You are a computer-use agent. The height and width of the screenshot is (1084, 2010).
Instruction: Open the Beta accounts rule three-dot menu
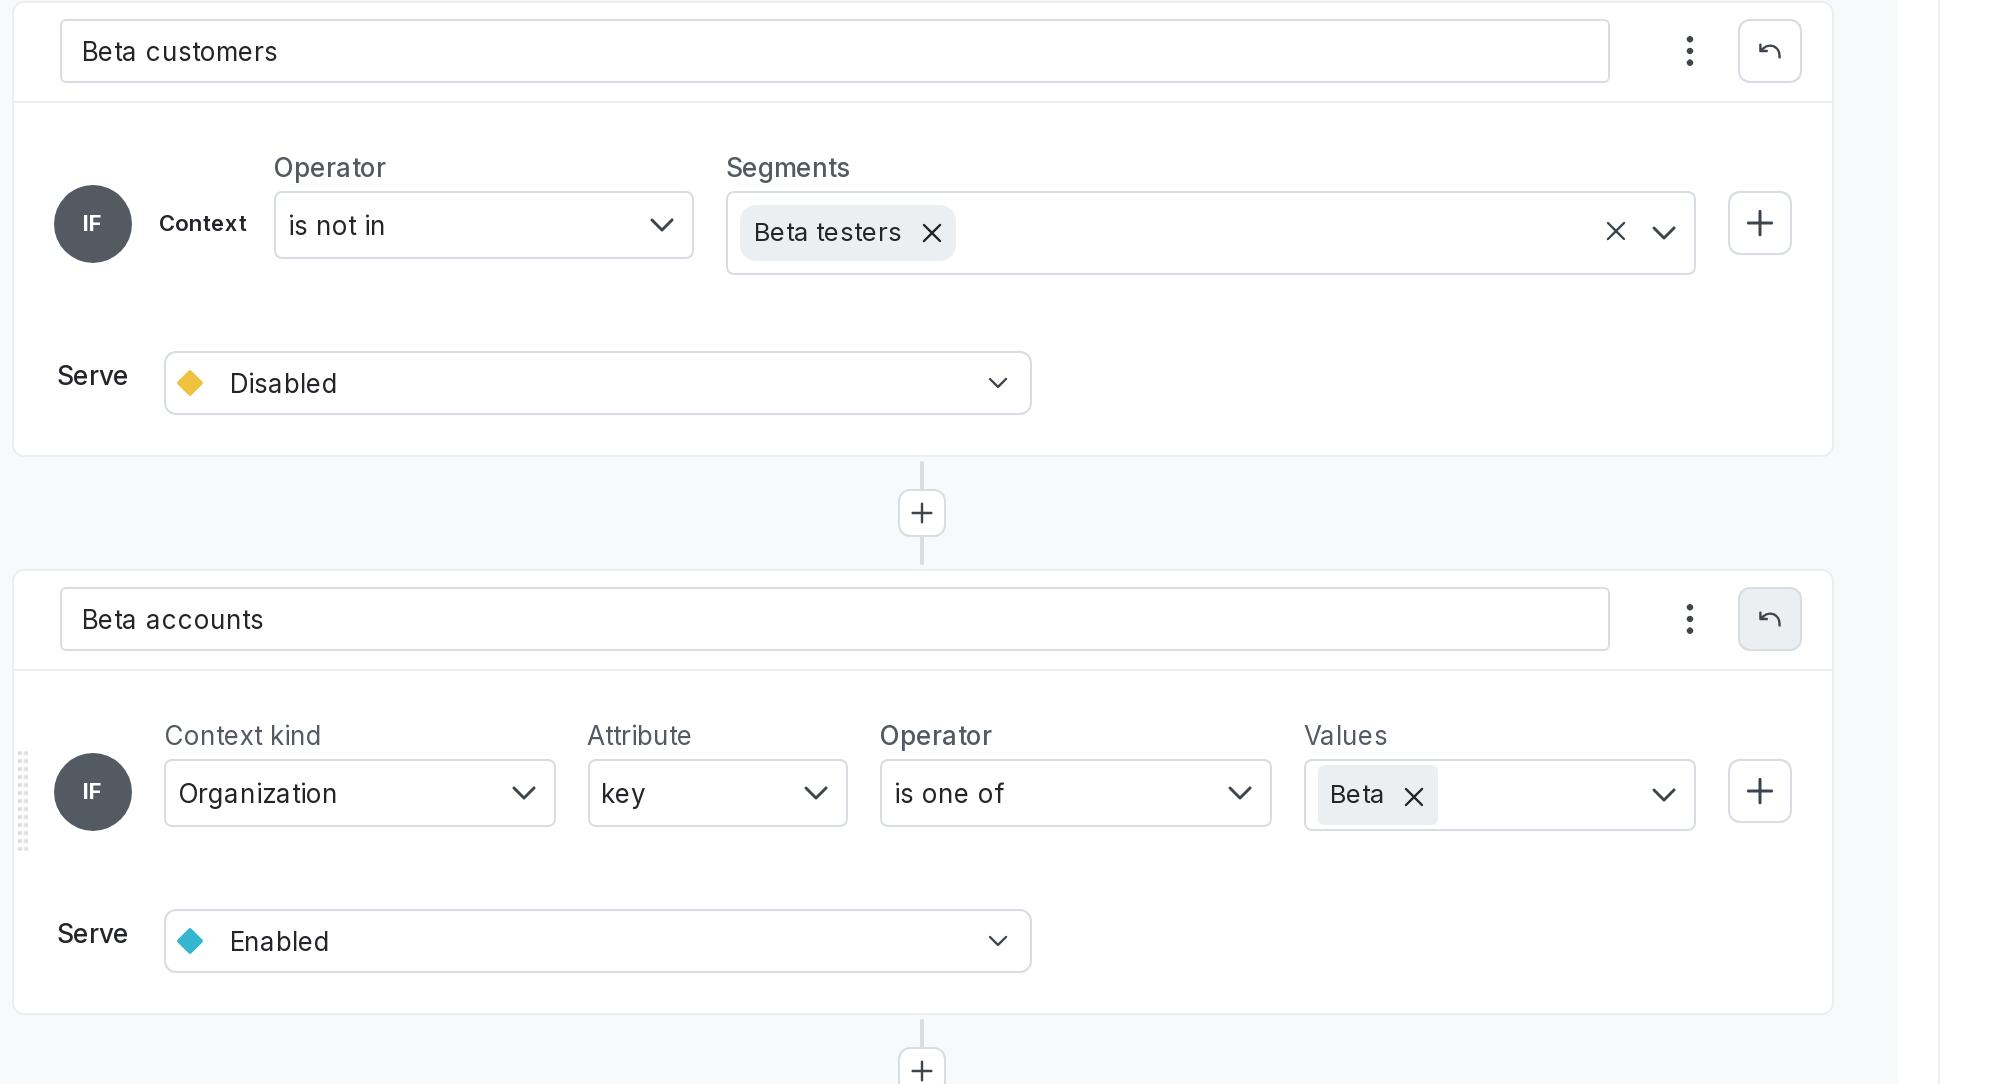(x=1689, y=619)
